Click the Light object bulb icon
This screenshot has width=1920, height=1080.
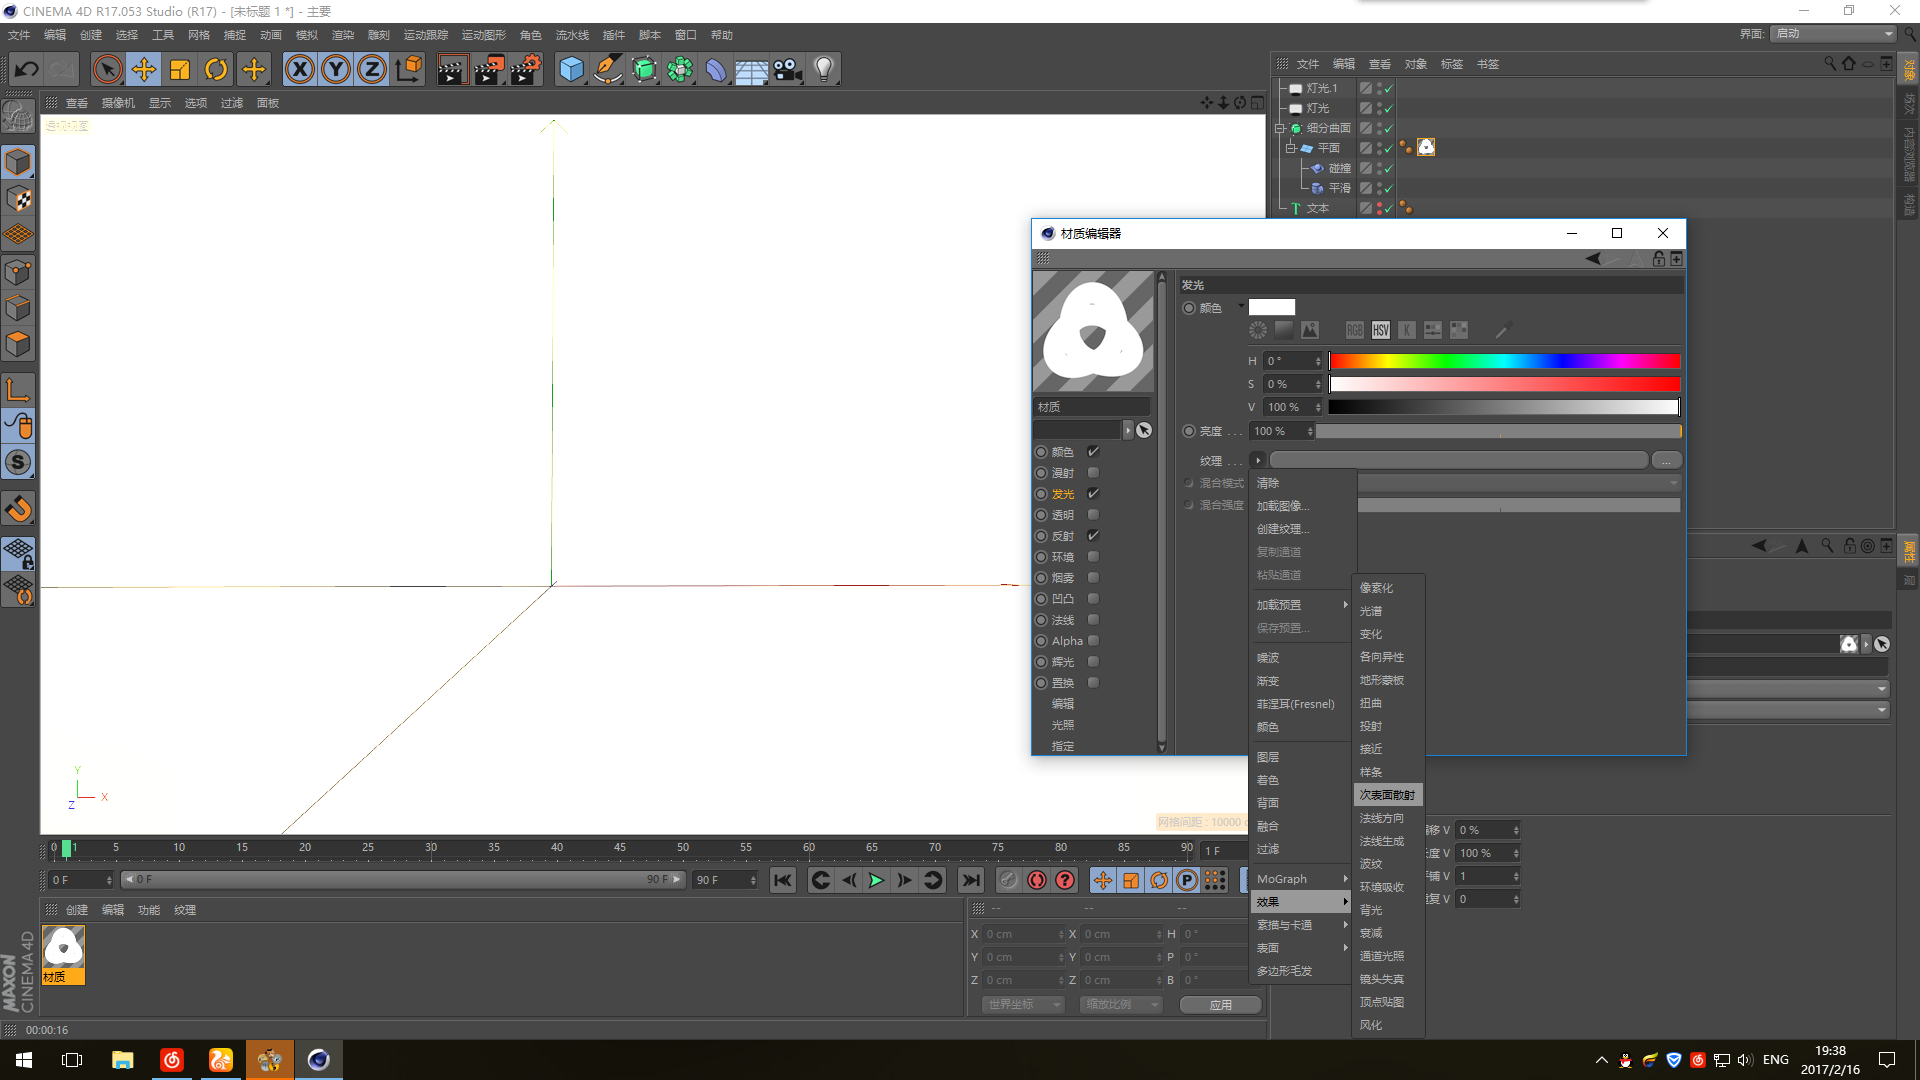pyautogui.click(x=823, y=69)
